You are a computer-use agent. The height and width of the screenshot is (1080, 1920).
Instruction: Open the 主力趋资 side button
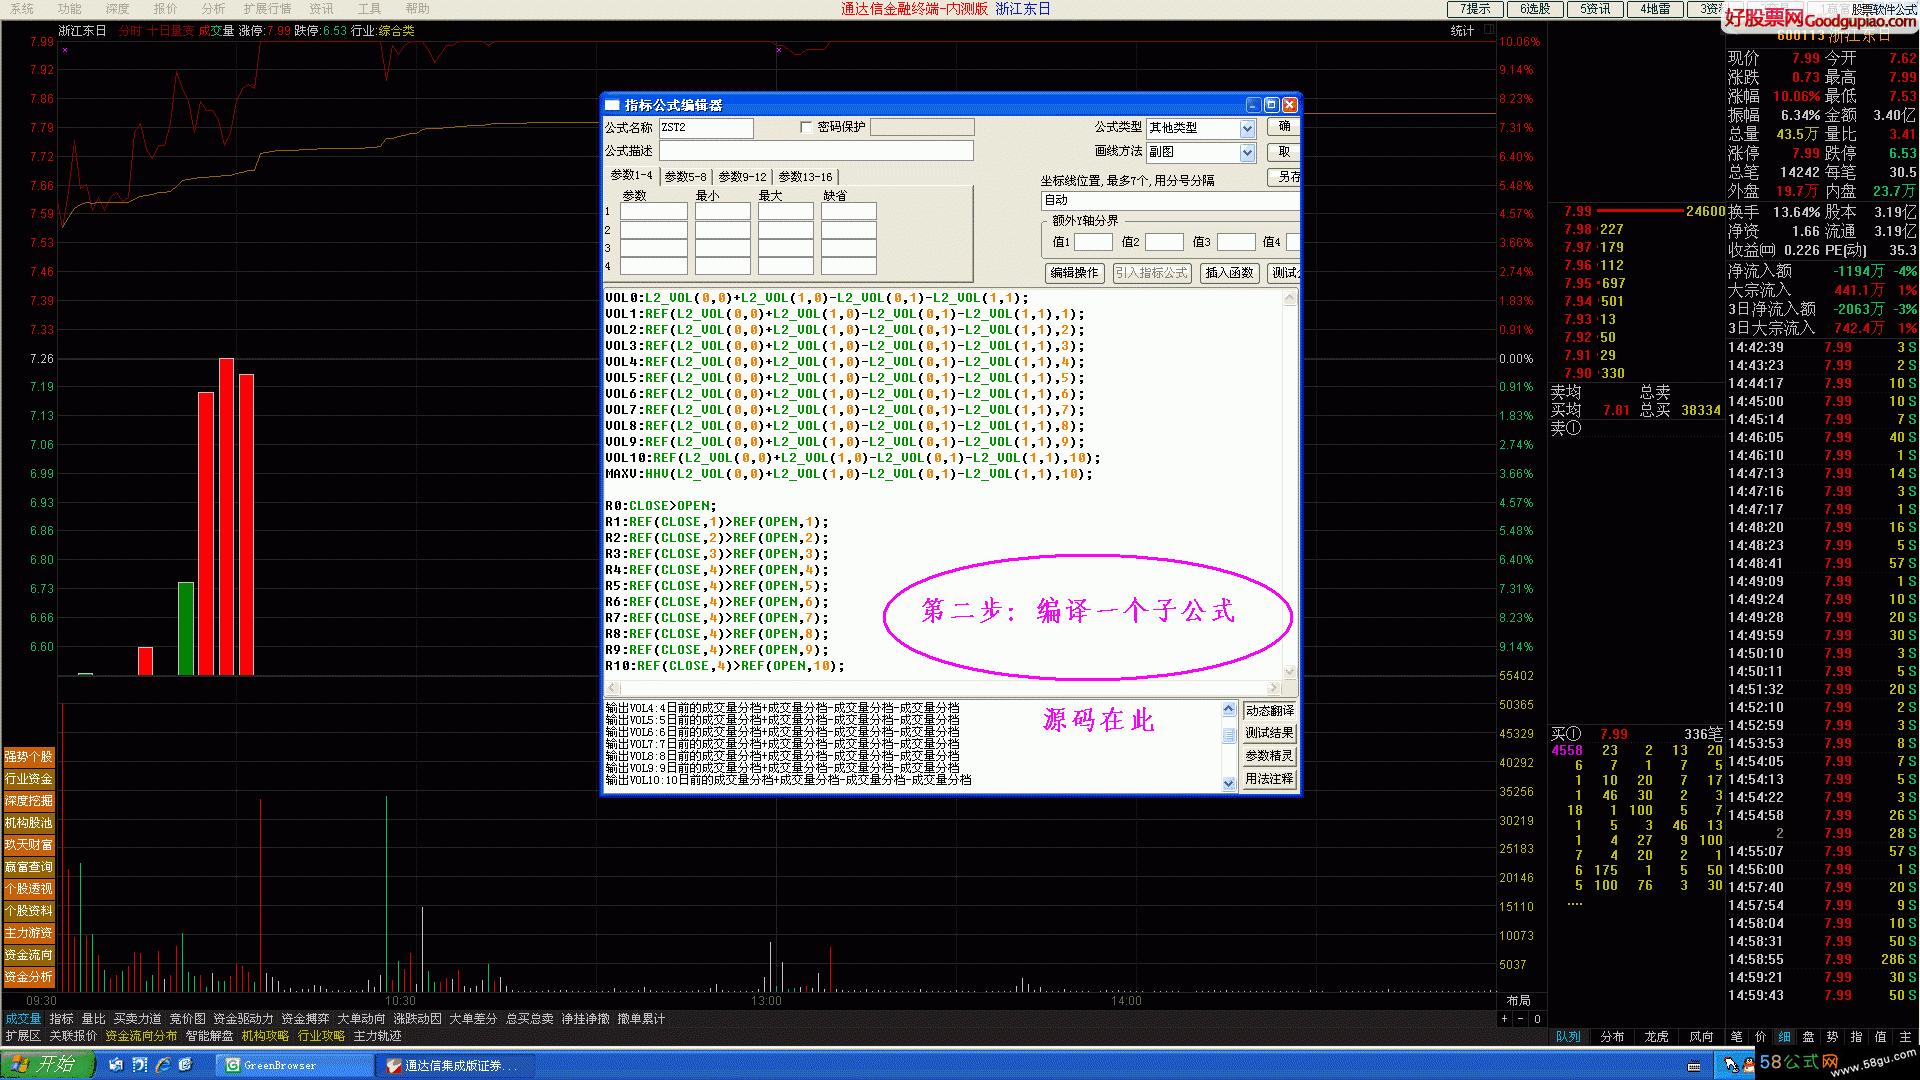click(29, 933)
